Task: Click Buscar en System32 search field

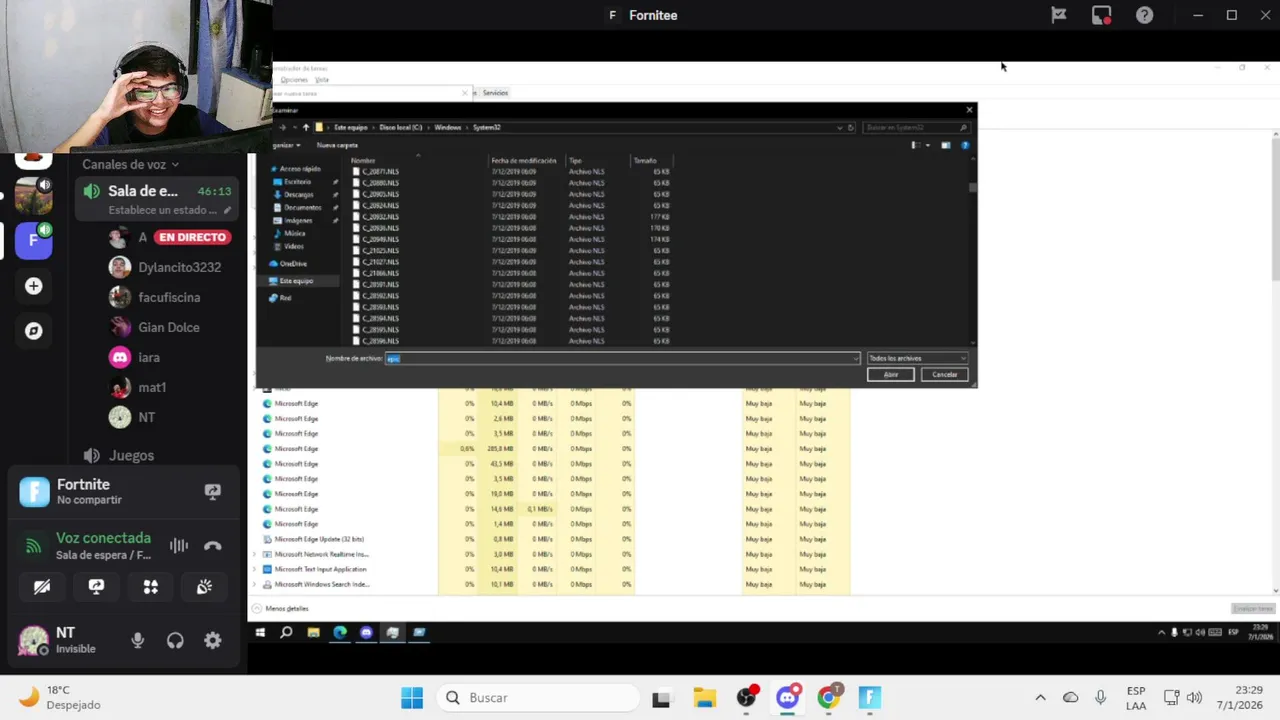Action: coord(916,127)
